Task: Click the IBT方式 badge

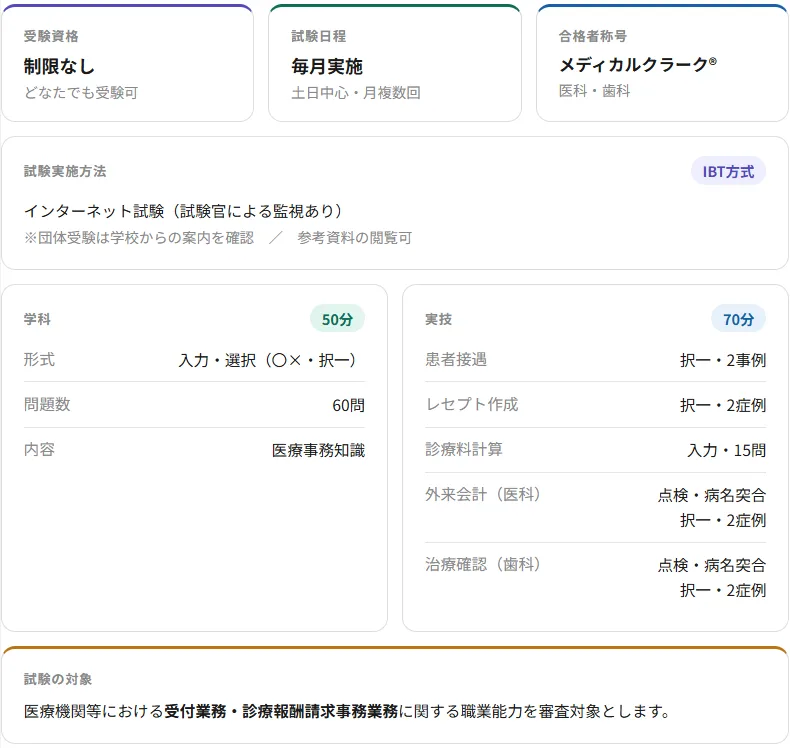Action: click(728, 172)
